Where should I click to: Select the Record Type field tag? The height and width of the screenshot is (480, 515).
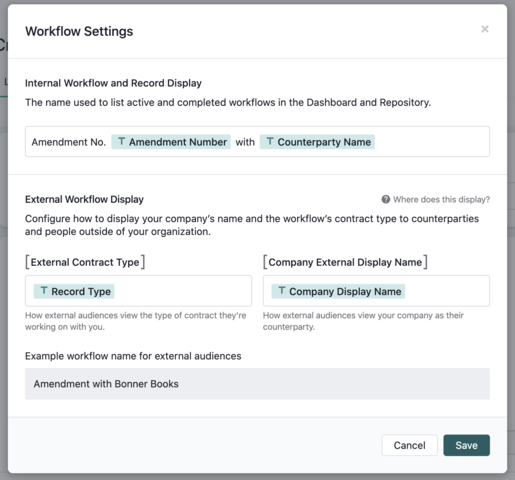(74, 291)
